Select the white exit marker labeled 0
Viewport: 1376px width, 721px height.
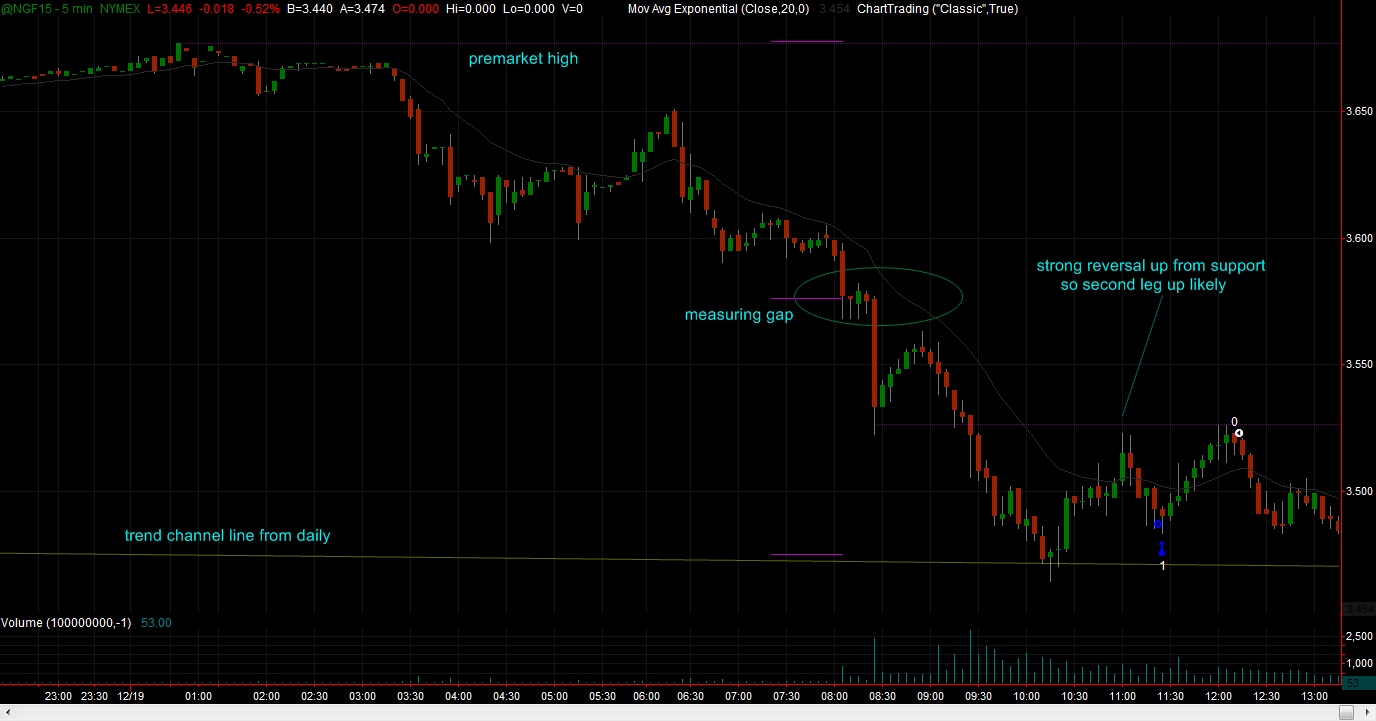(x=1239, y=433)
